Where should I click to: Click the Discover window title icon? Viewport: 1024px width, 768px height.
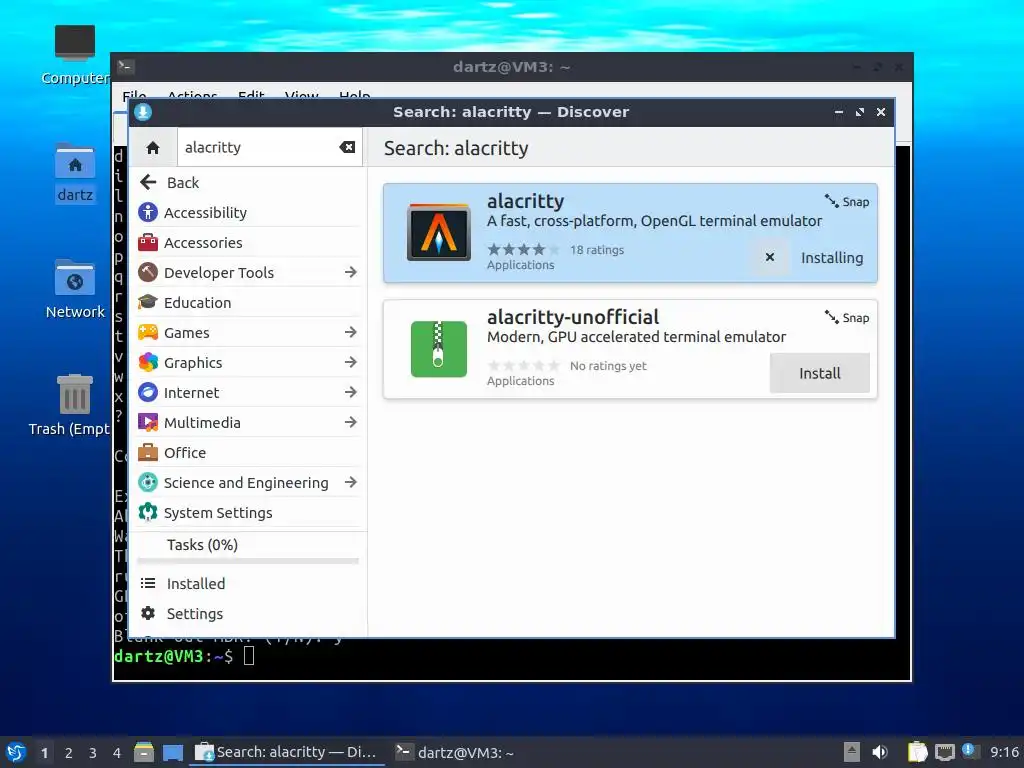[143, 112]
